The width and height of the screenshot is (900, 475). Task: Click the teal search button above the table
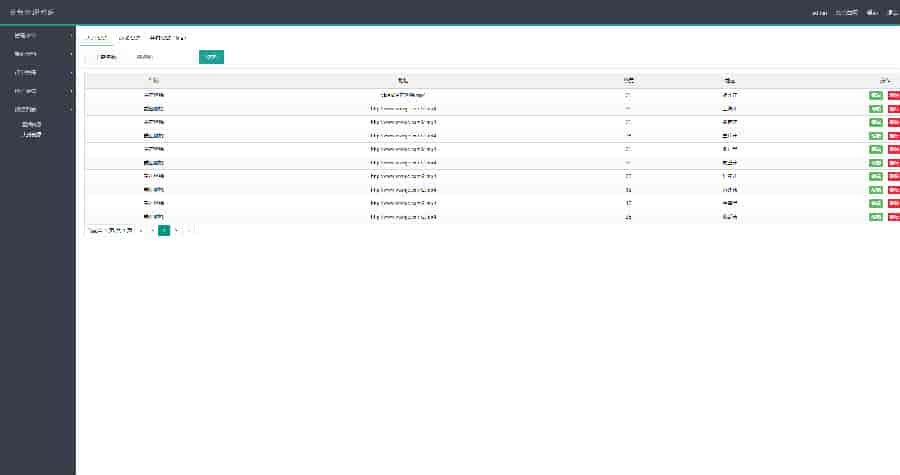pos(211,57)
